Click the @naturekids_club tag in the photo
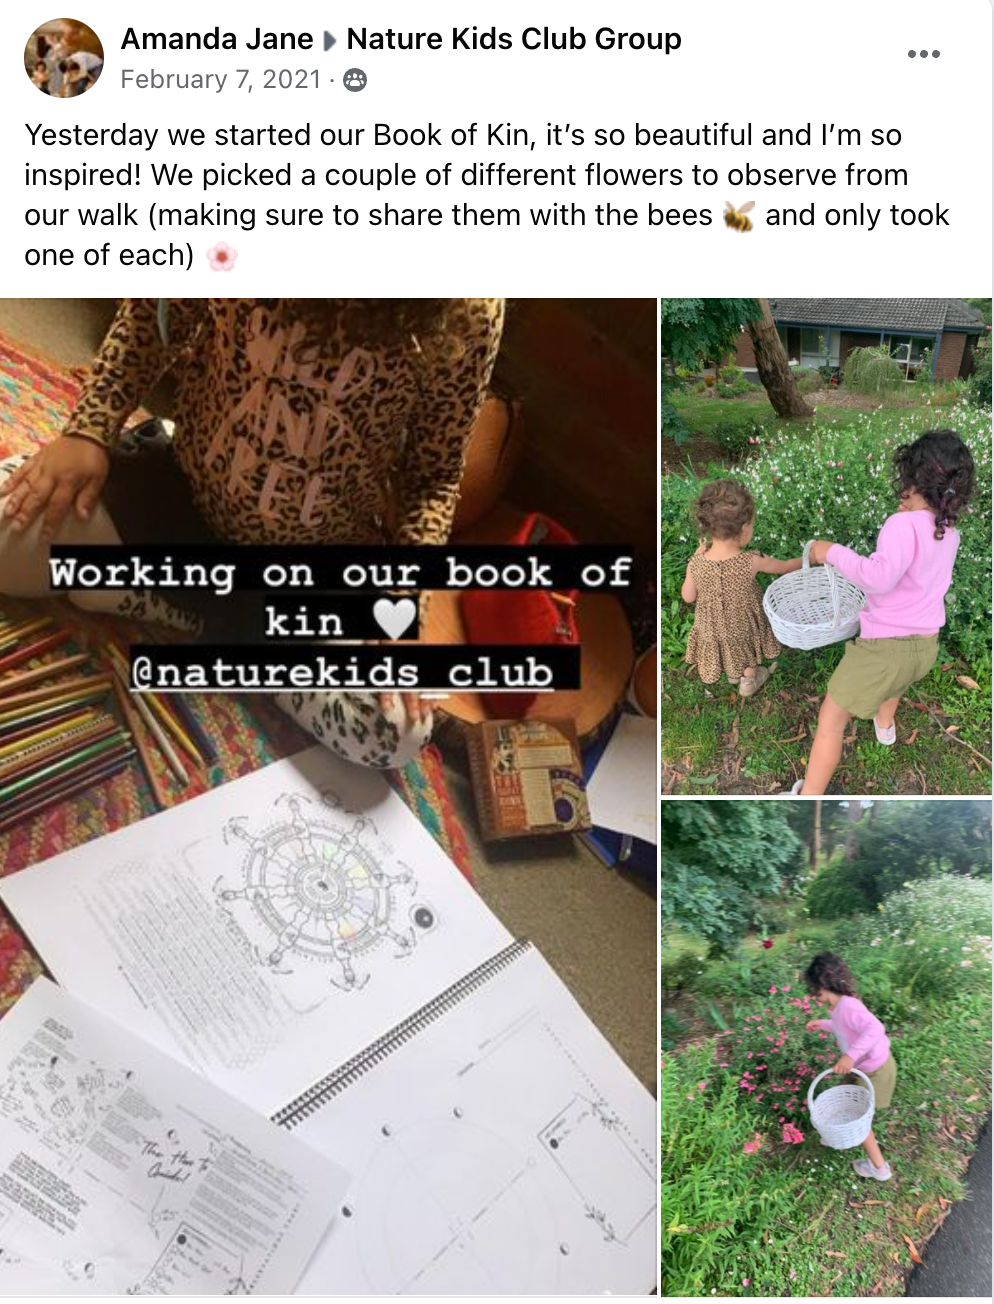Viewport: 994px width, 1304px height. click(342, 670)
